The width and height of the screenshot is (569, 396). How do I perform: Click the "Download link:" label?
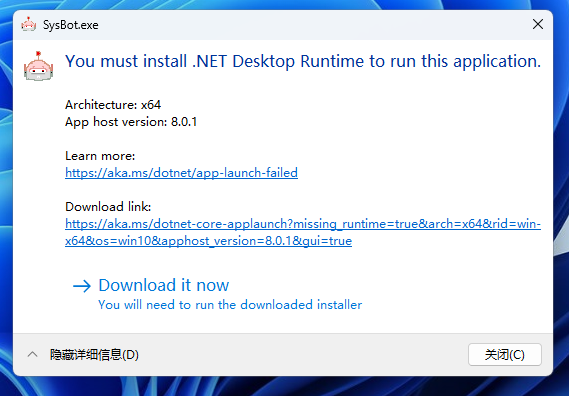(x=108, y=207)
